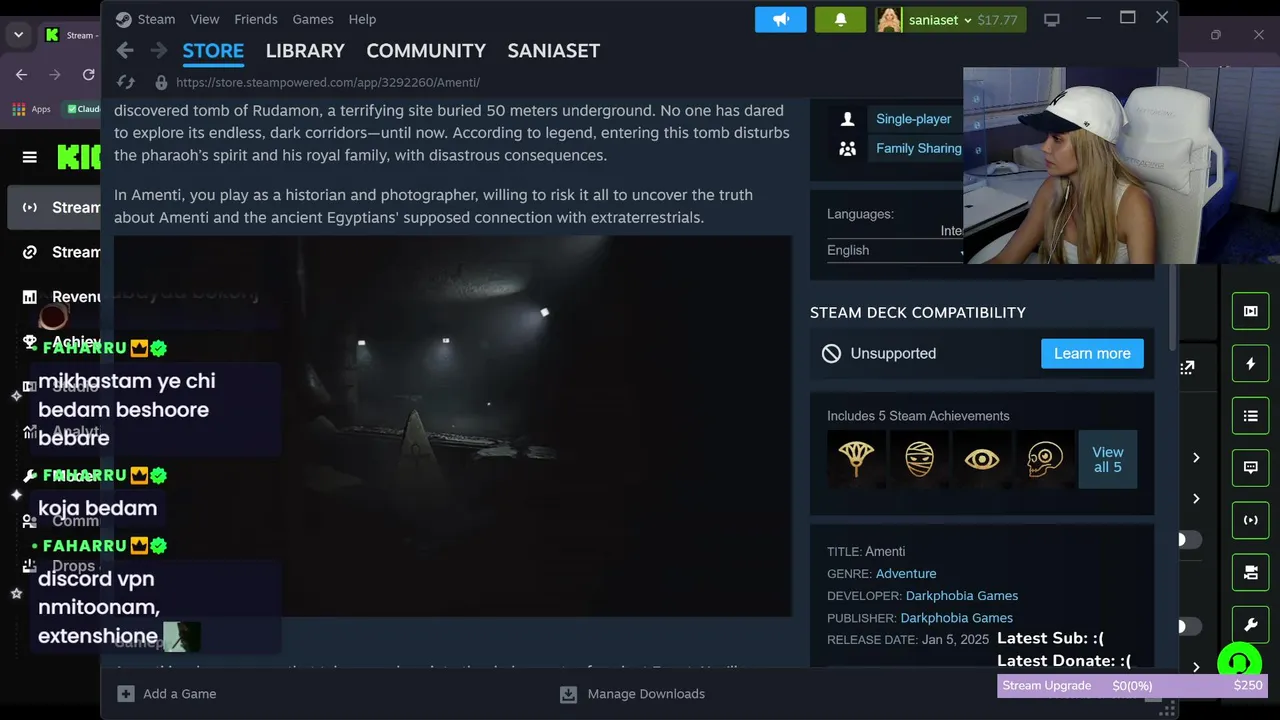Click the Kick dashboard chat bubble icon

(x=1251, y=468)
